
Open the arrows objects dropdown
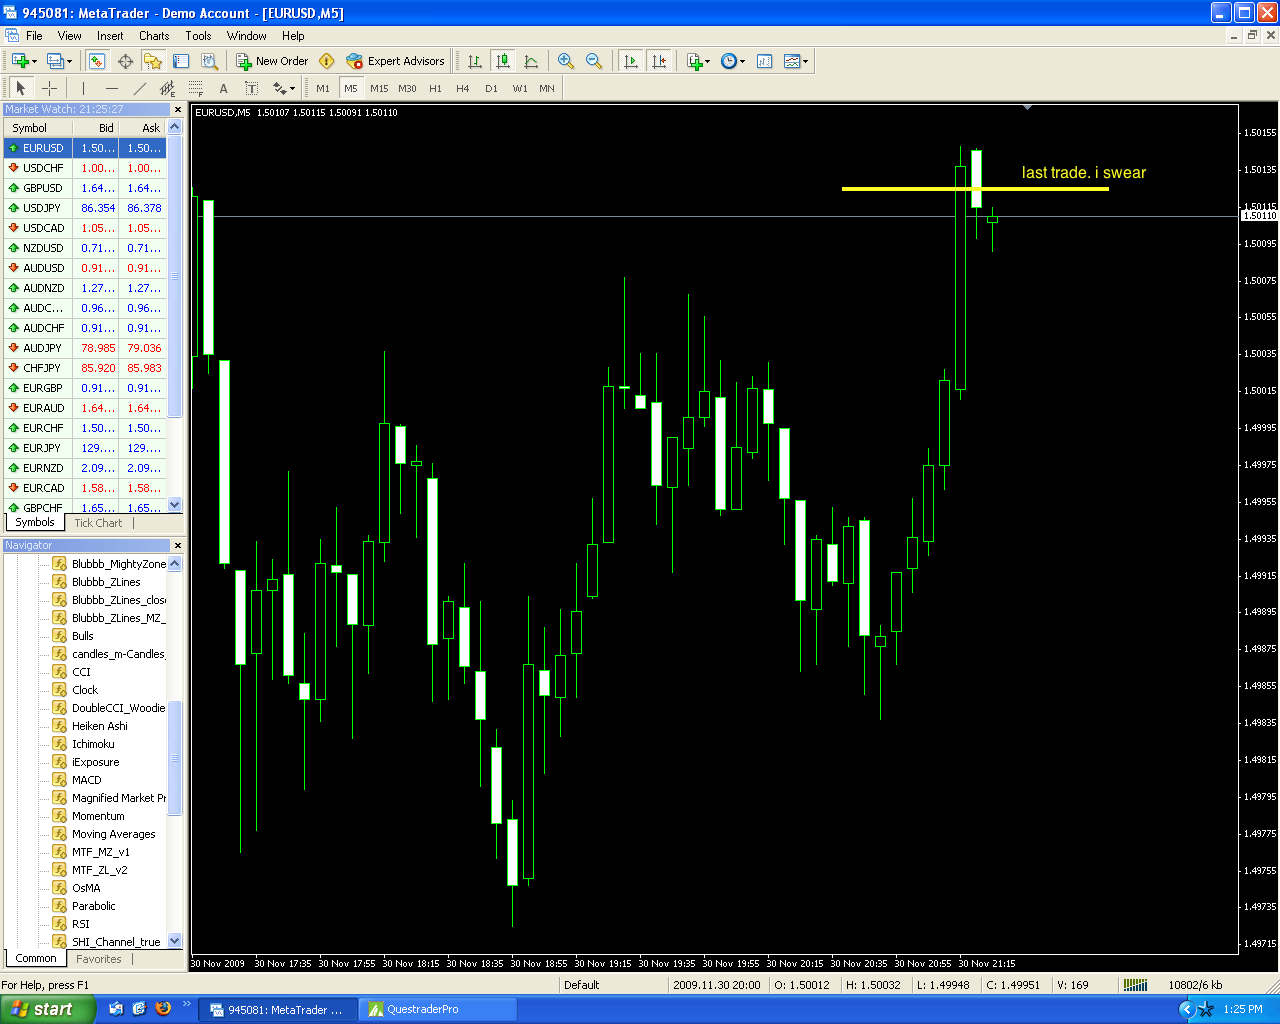283,88
